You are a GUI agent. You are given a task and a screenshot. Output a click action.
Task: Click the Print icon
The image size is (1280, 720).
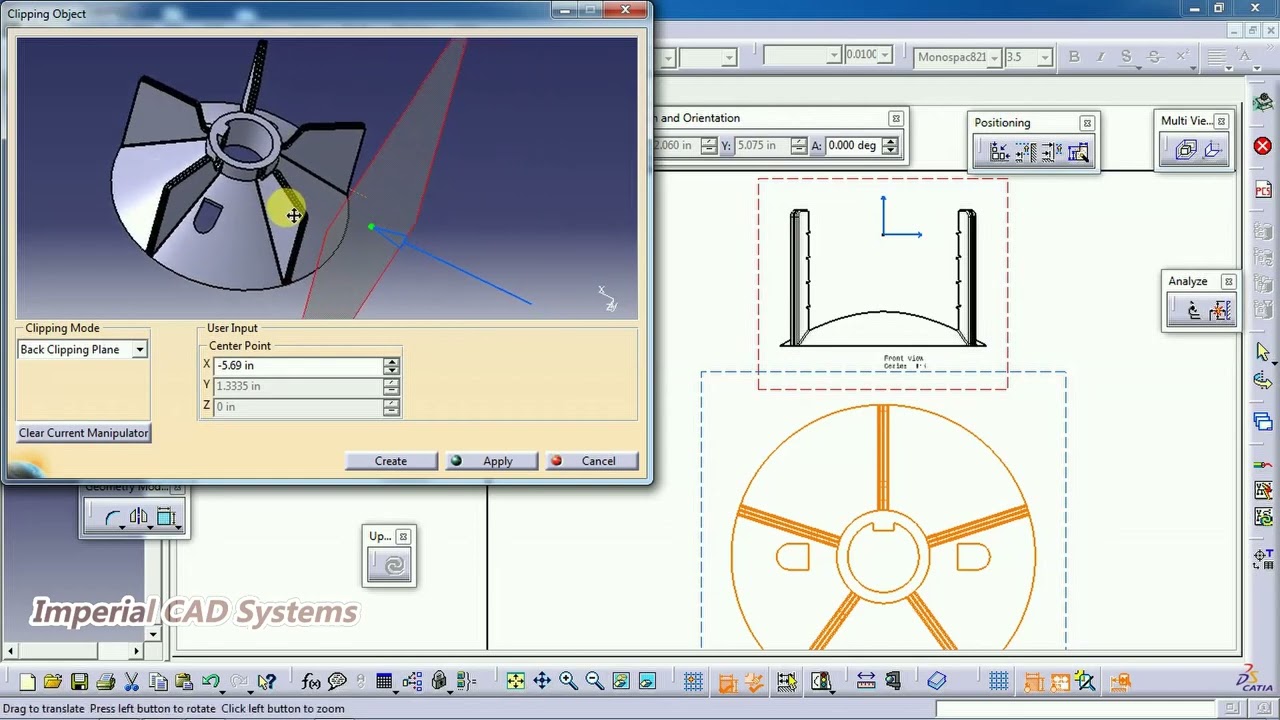105,682
